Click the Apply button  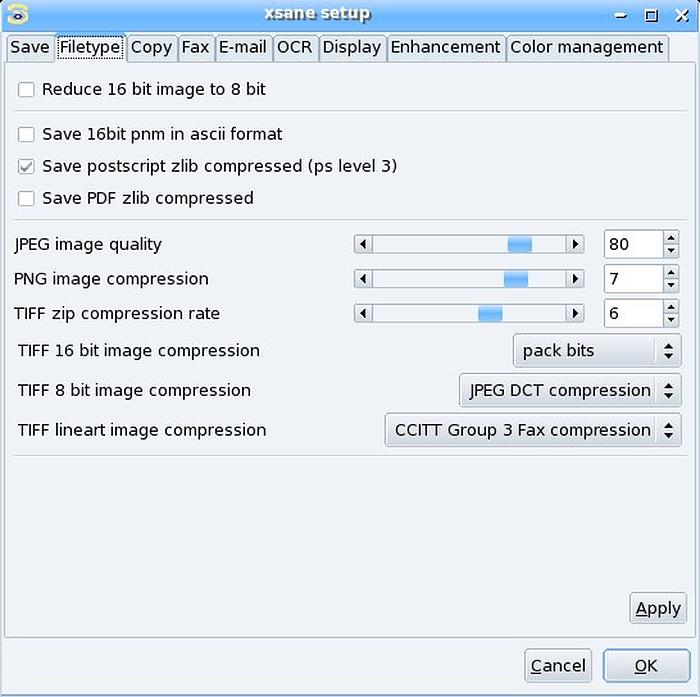[658, 608]
